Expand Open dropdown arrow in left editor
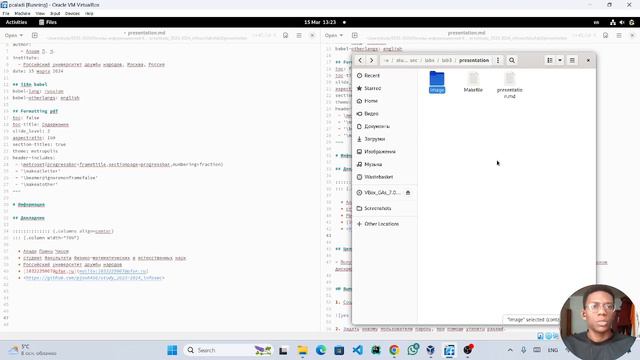Viewport: 640px width, 360px height. pos(21,36)
